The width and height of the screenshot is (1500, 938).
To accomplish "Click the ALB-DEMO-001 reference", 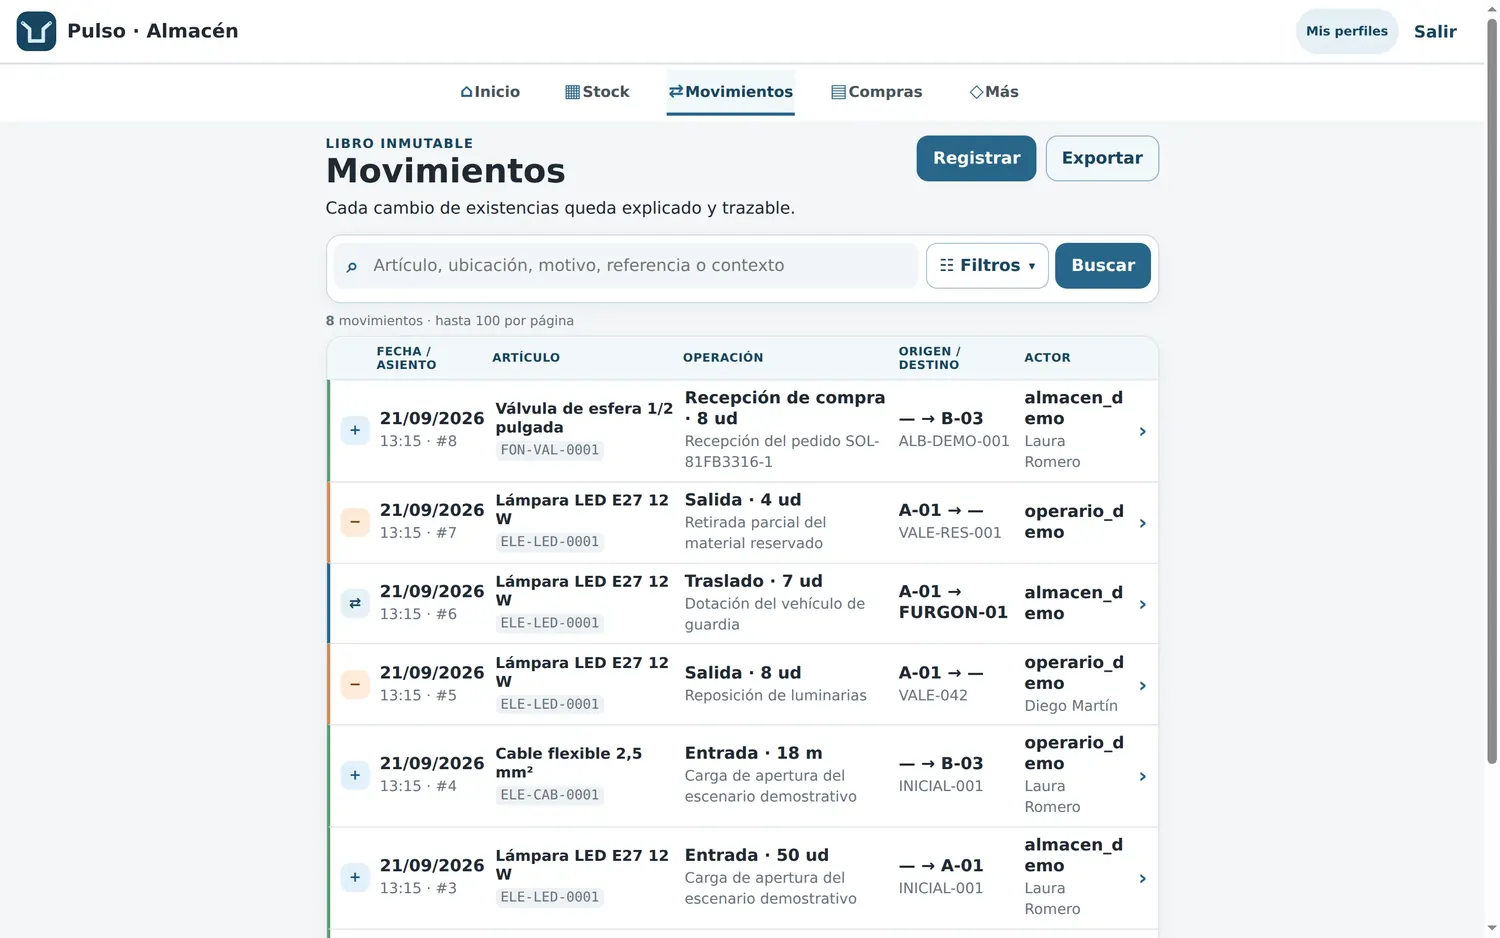I will [954, 441].
